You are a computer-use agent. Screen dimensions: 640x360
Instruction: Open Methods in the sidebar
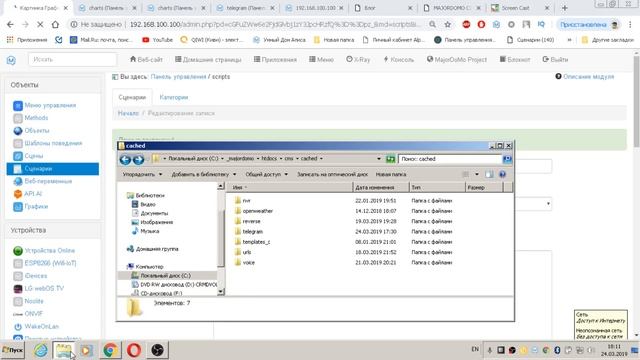coord(36,118)
